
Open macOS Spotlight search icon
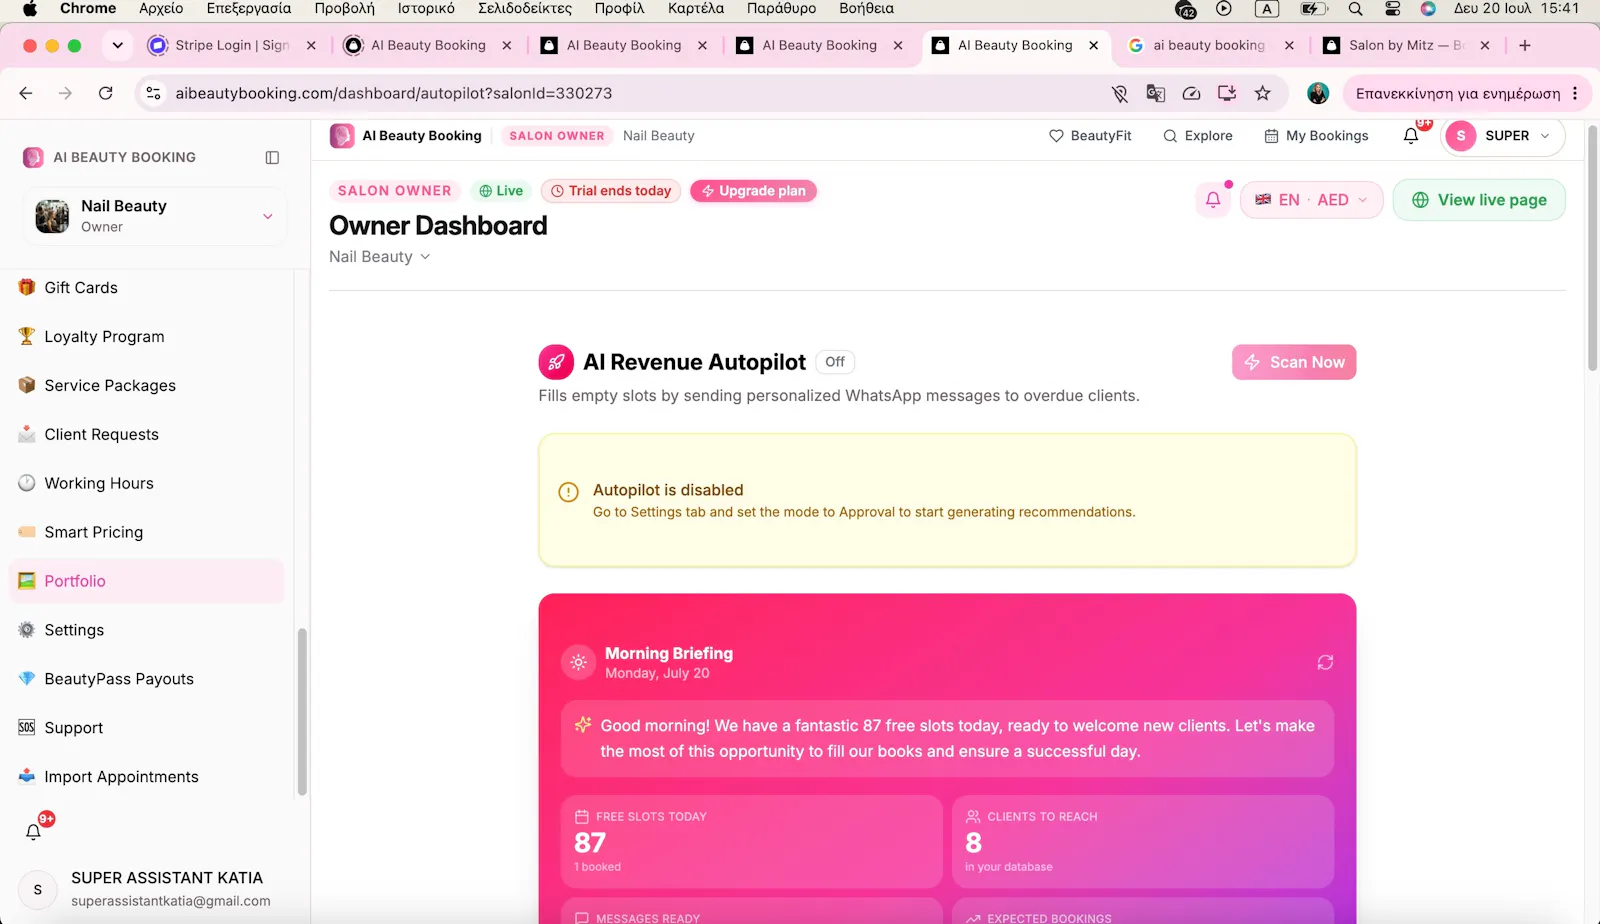[1356, 9]
